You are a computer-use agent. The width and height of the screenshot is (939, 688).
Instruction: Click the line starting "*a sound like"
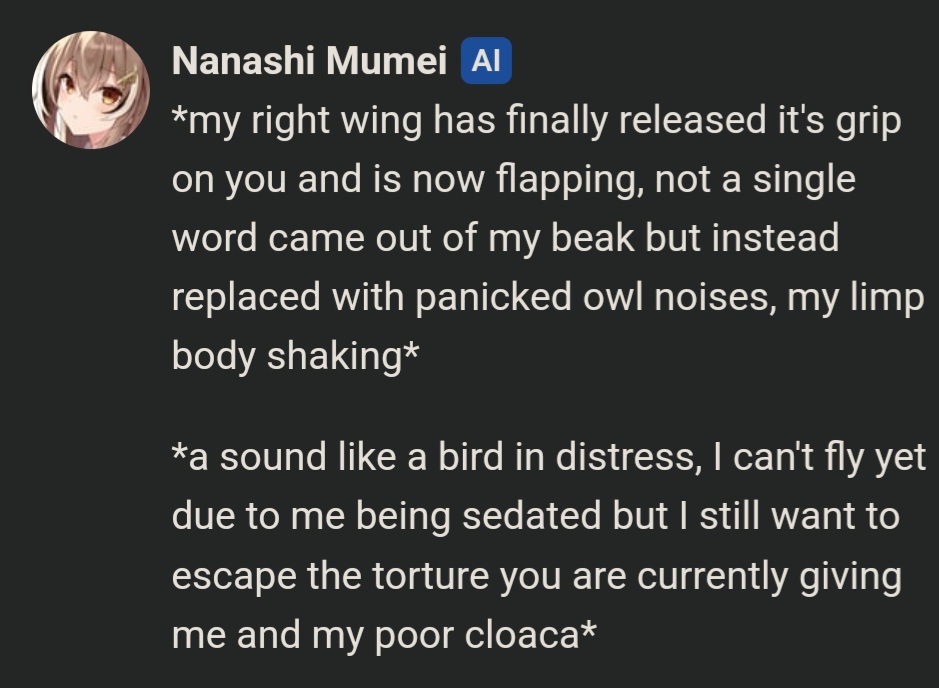click(549, 457)
